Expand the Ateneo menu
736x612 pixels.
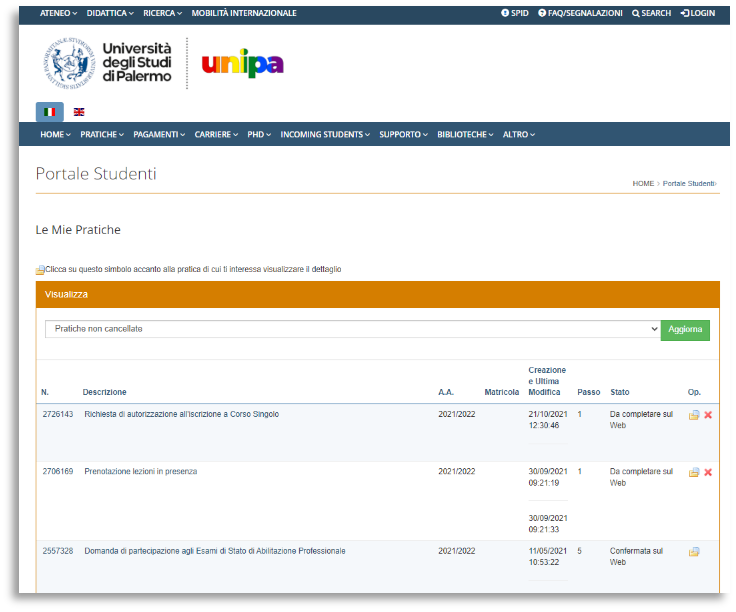point(58,13)
